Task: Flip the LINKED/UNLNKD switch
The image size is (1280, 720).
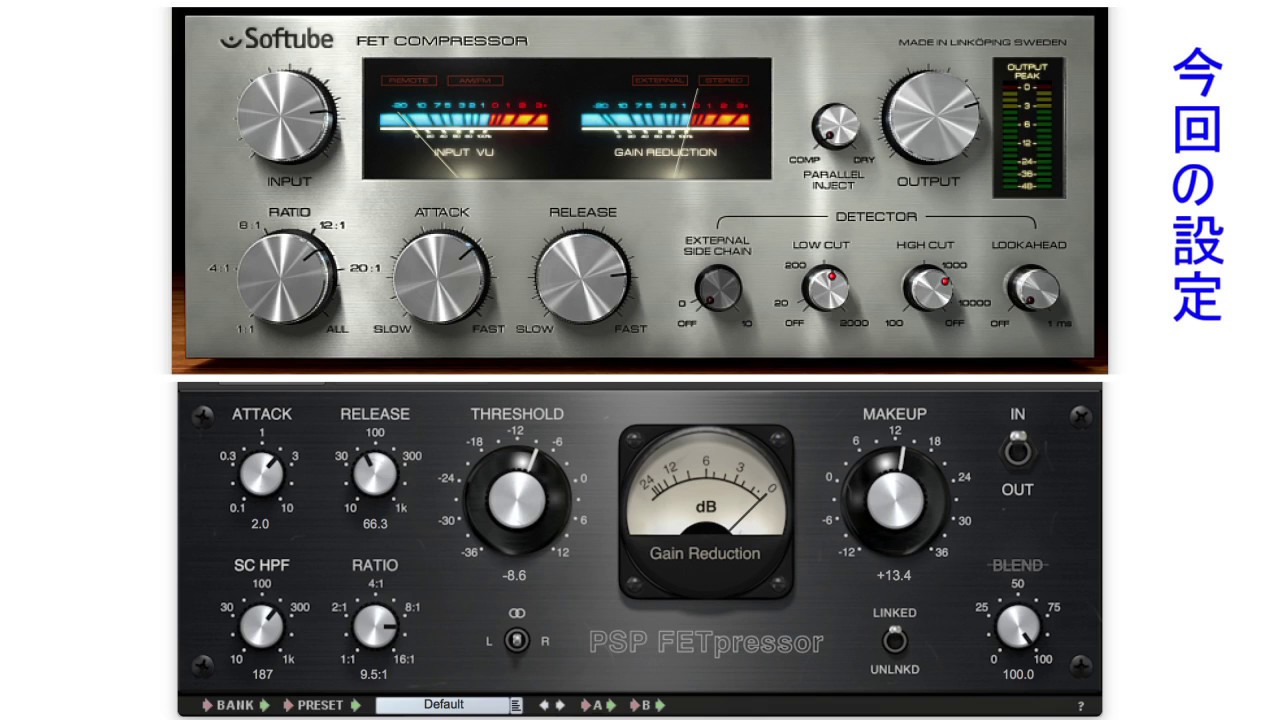Action: click(894, 638)
